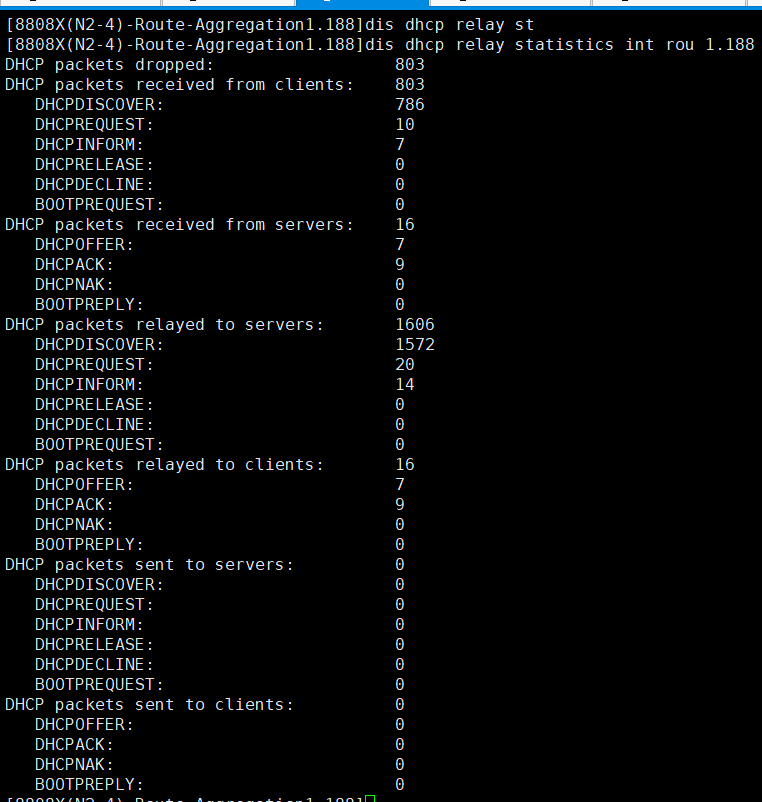Click "DHCP packets sent to servers" header
Image resolution: width=762 pixels, height=802 pixels.
point(150,564)
